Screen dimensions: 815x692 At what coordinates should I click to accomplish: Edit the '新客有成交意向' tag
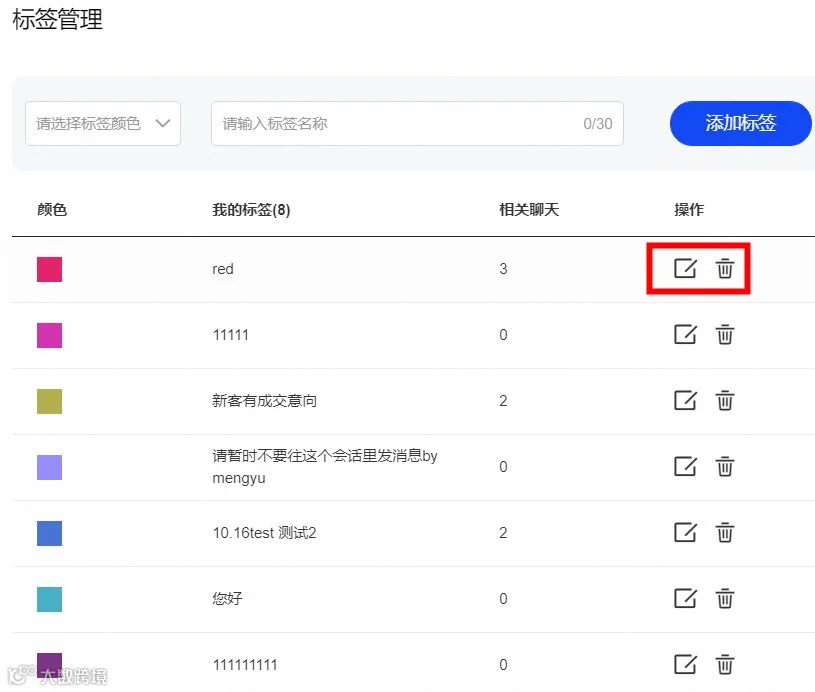[x=685, y=400]
